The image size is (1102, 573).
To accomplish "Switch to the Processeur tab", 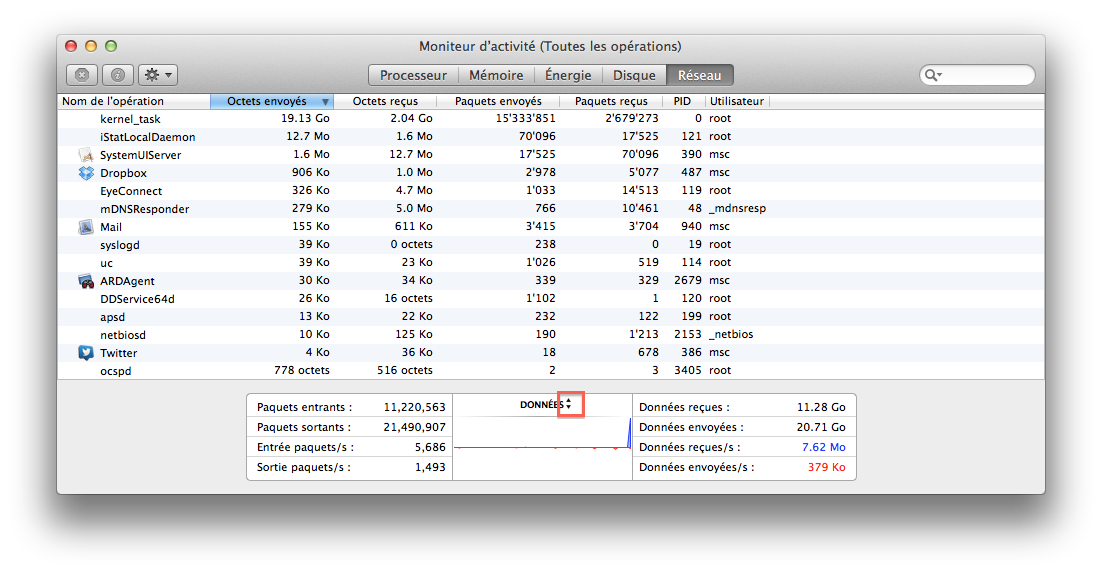I will click(413, 75).
